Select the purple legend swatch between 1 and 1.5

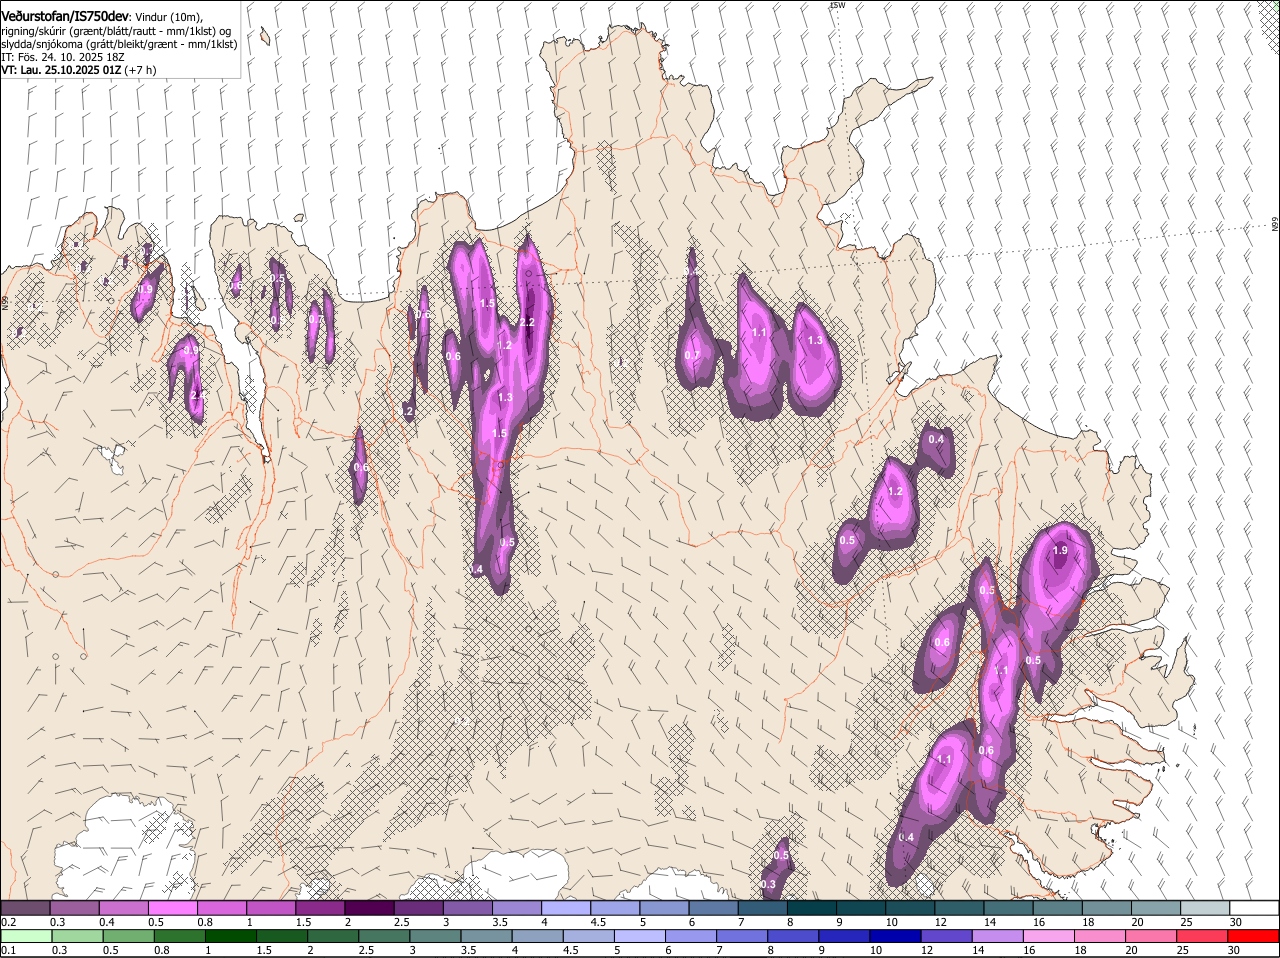click(x=272, y=908)
